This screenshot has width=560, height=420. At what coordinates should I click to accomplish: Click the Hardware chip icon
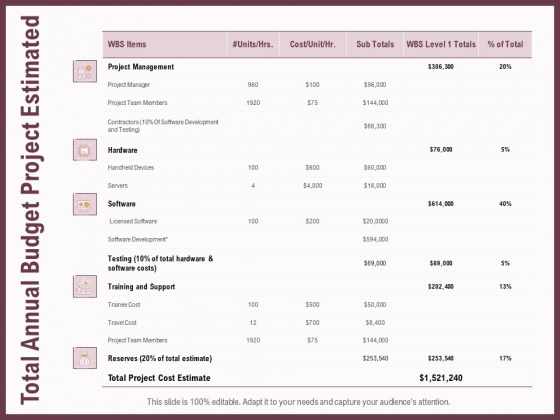[85, 150]
